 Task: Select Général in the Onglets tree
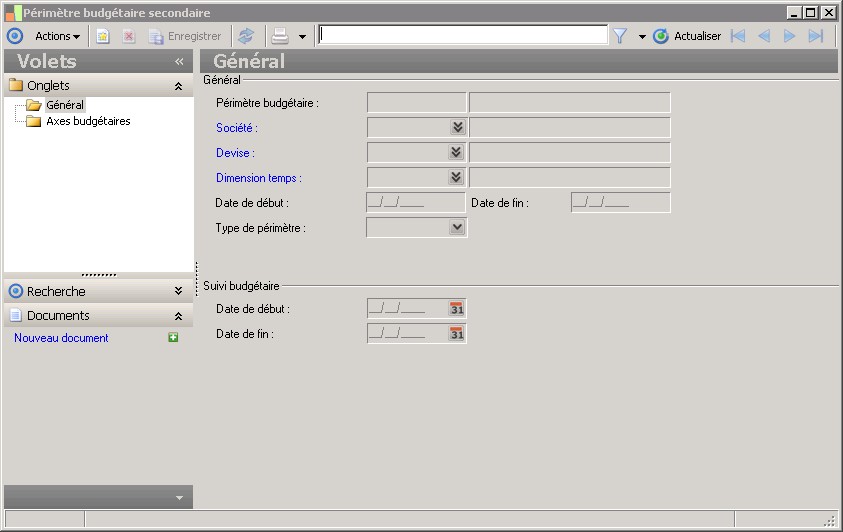pyautogui.click(x=65, y=105)
